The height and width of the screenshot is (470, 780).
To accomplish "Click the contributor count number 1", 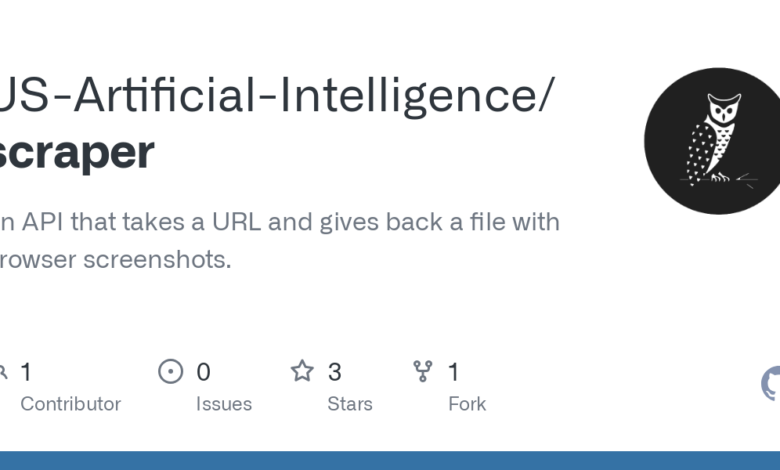I will coord(26,372).
